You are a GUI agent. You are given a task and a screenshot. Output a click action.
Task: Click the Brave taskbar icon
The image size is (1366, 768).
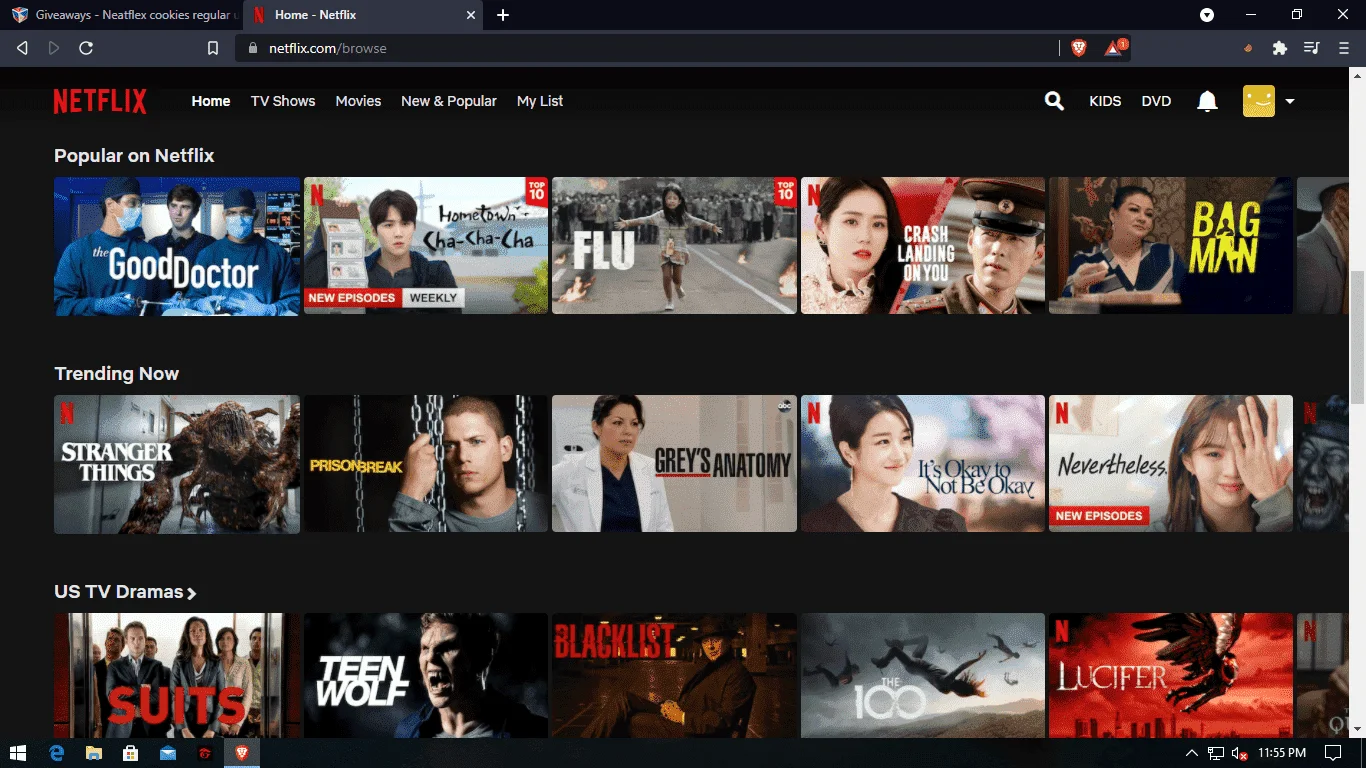click(x=241, y=753)
